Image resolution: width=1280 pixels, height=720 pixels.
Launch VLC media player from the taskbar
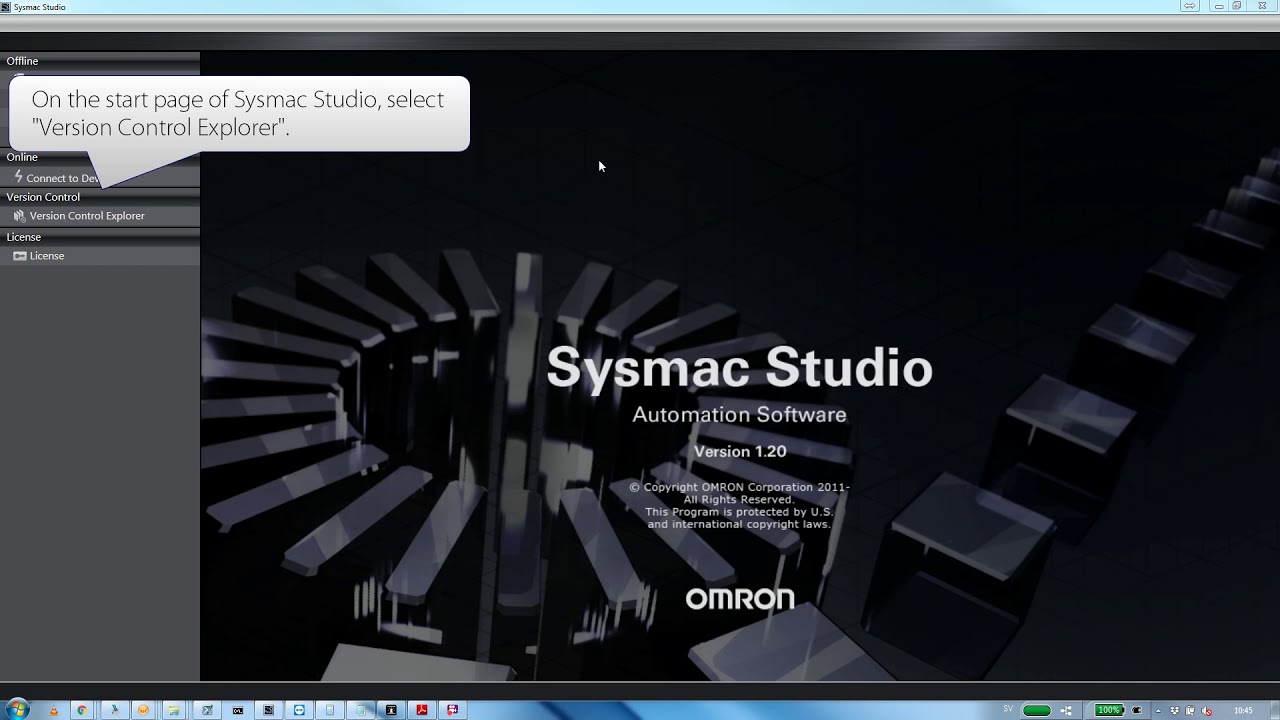53,710
